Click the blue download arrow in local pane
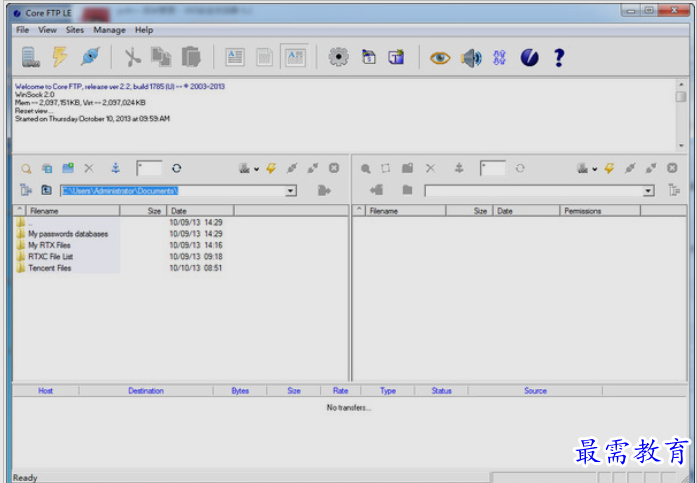 115,168
